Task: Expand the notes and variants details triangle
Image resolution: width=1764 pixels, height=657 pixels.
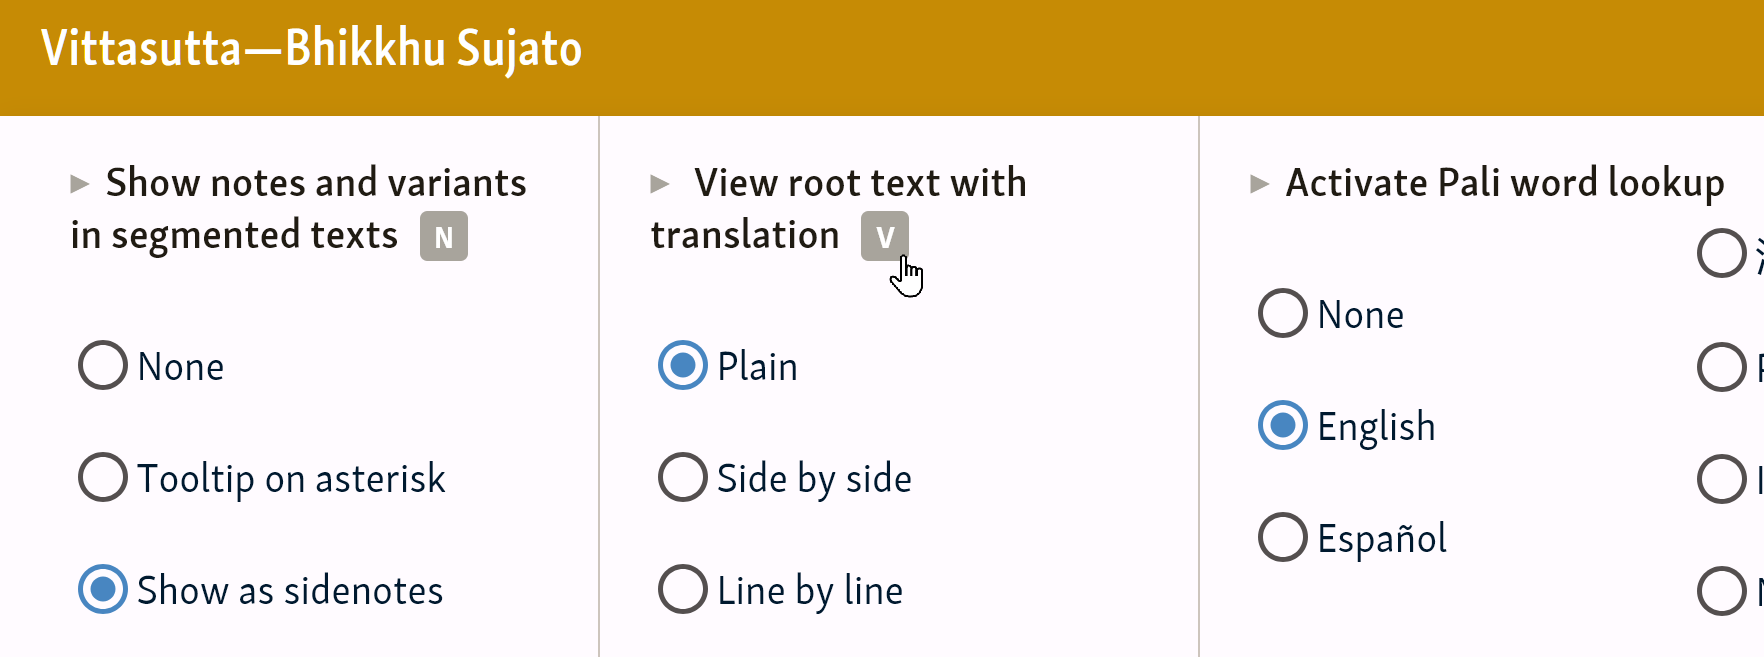Action: coord(80,184)
